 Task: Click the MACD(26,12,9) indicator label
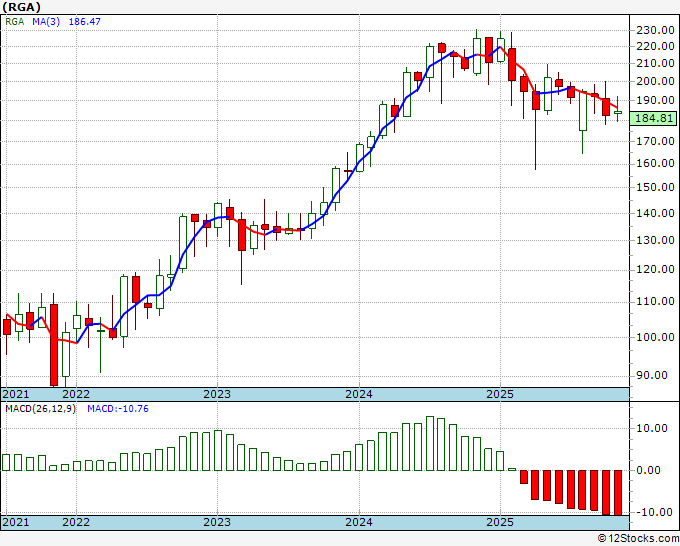coord(40,409)
